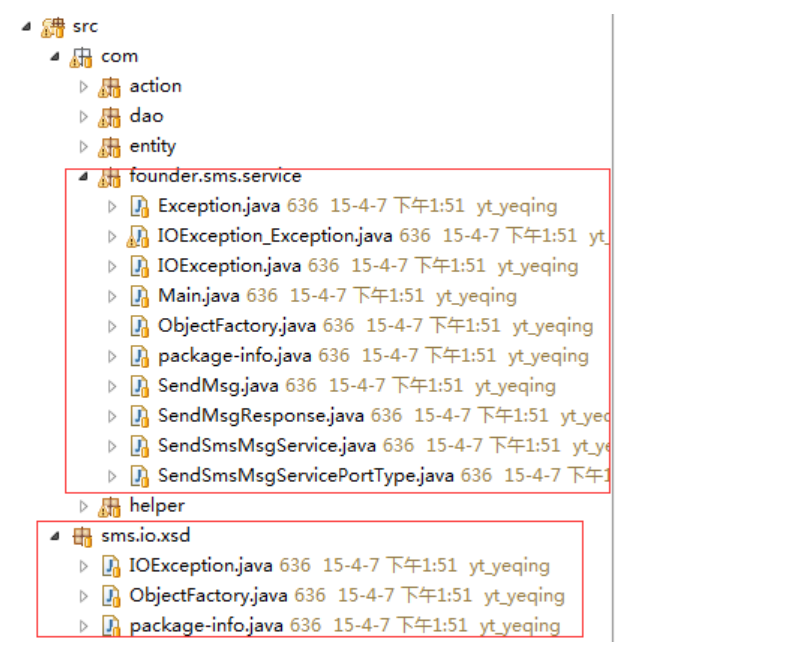Click the com package icon

coord(81,58)
